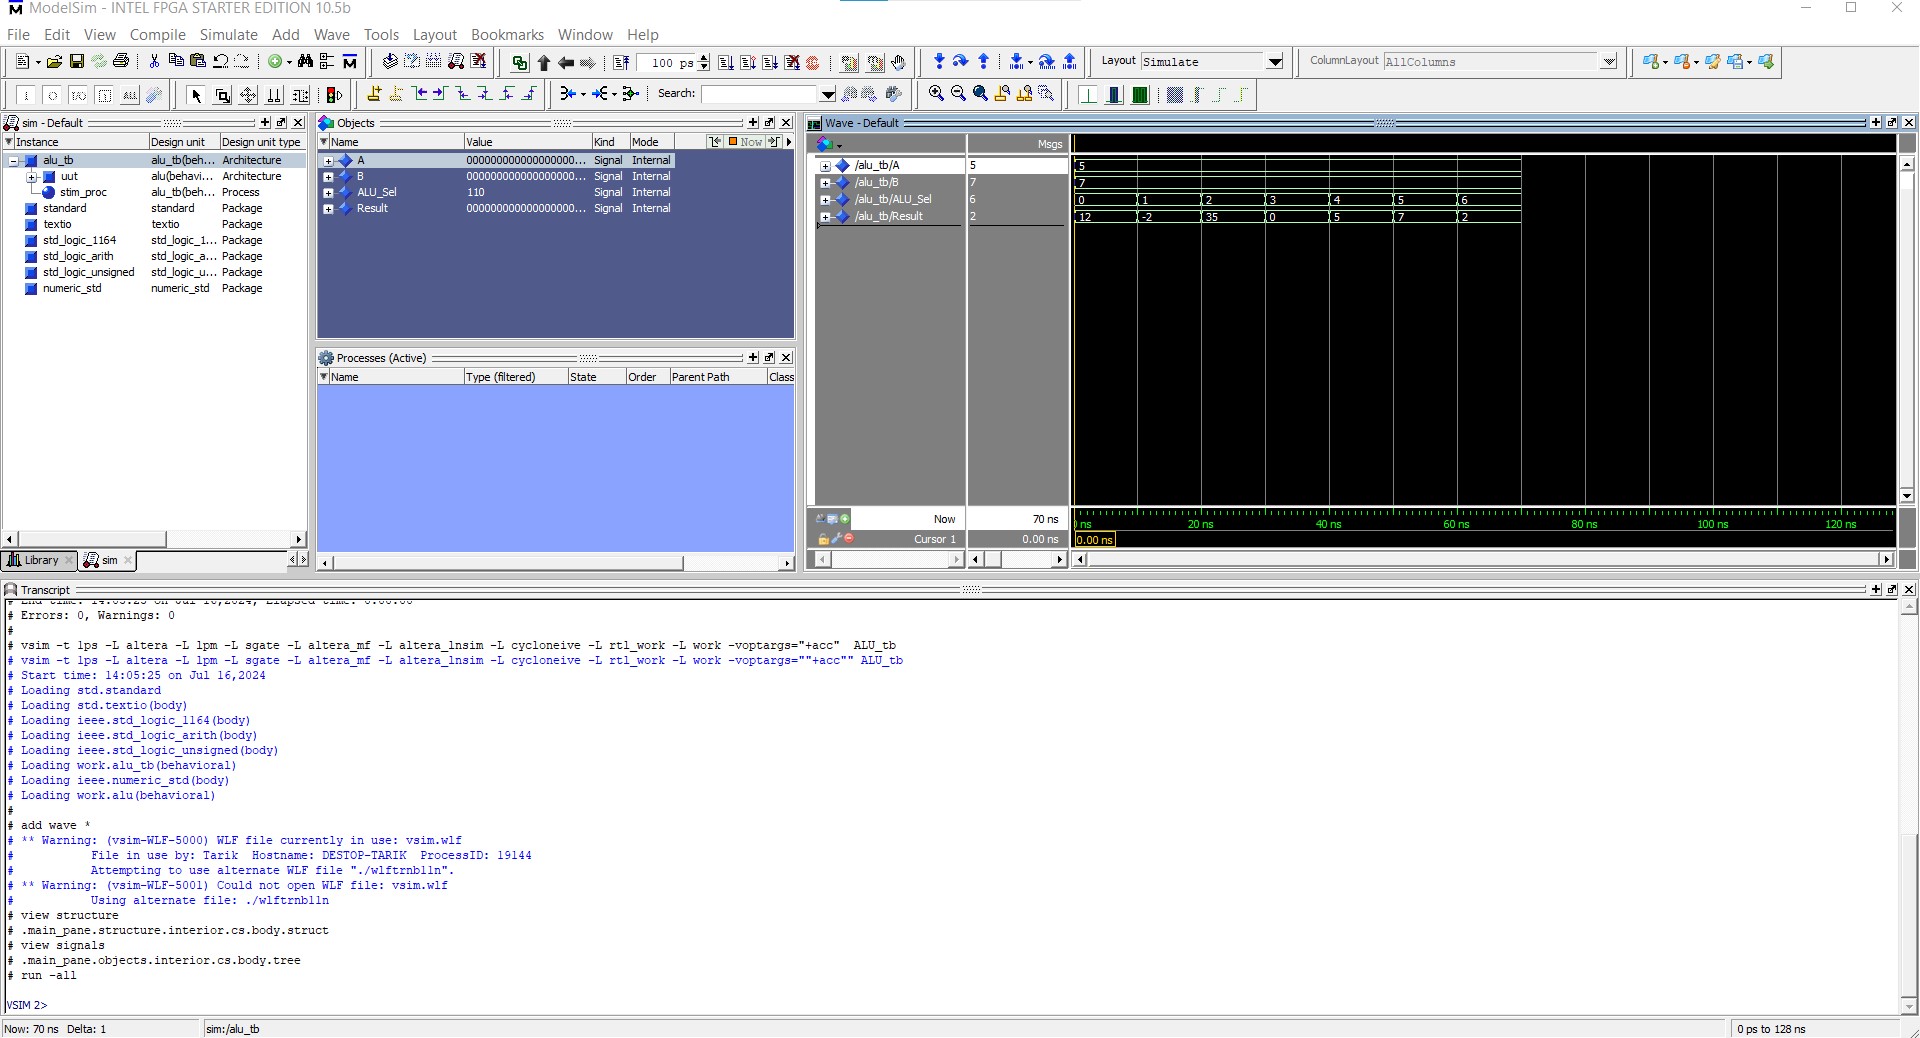Click the Copy toolbar icon
Viewport: 1920px width, 1038px height.
click(176, 62)
